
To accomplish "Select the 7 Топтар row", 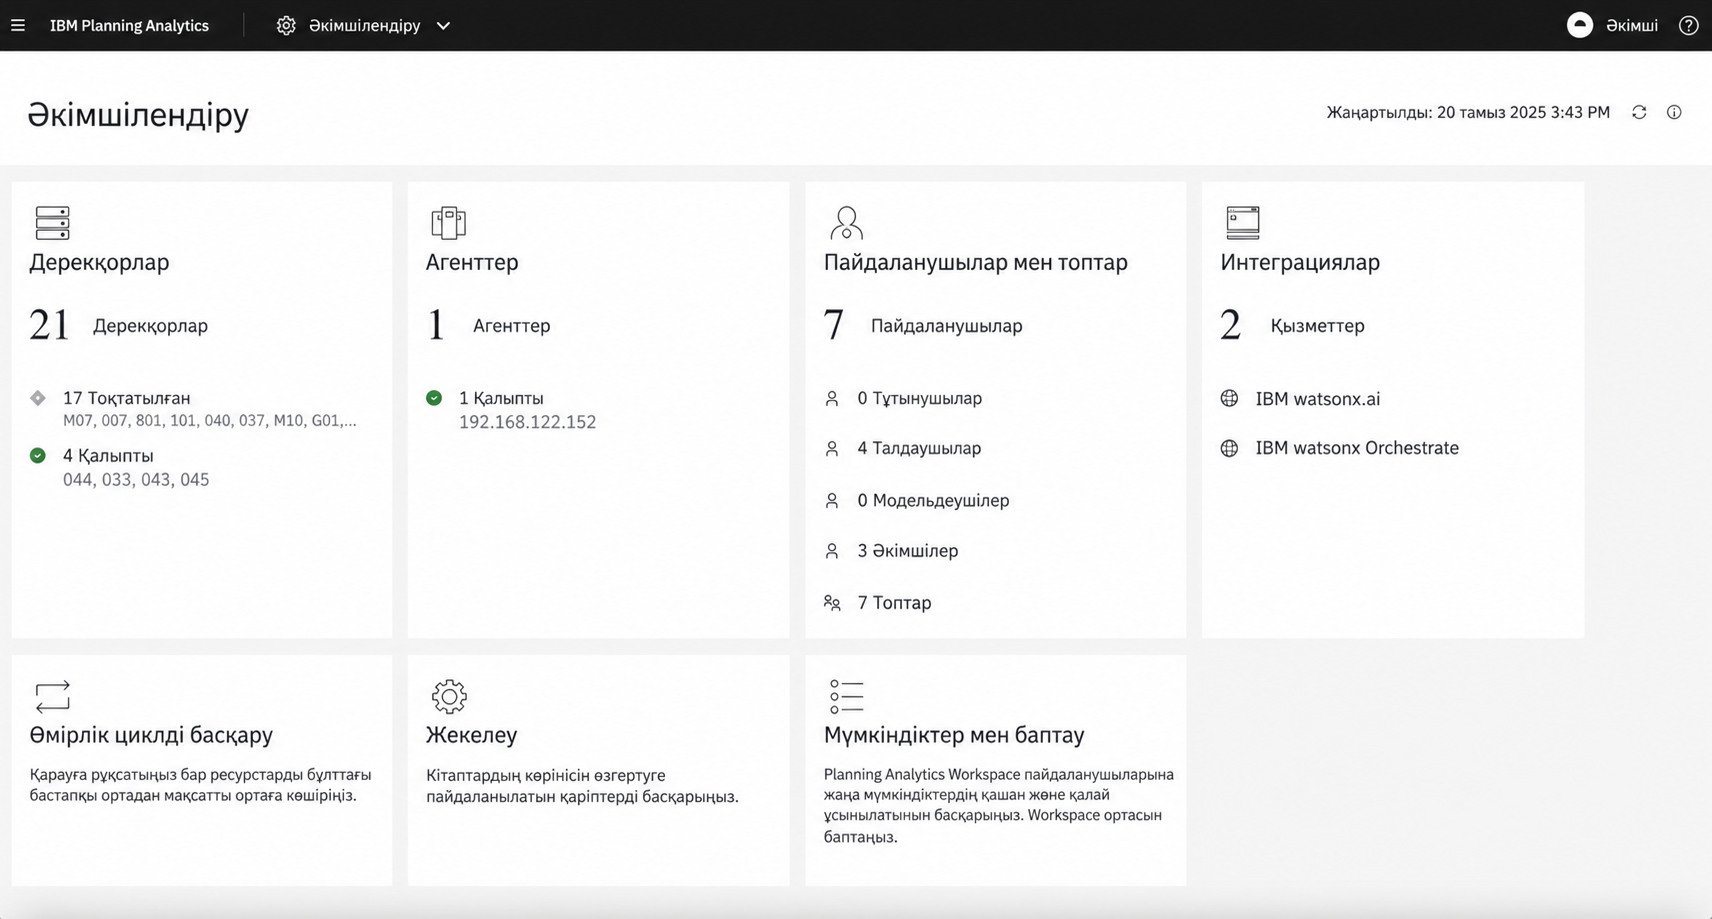I will [894, 603].
